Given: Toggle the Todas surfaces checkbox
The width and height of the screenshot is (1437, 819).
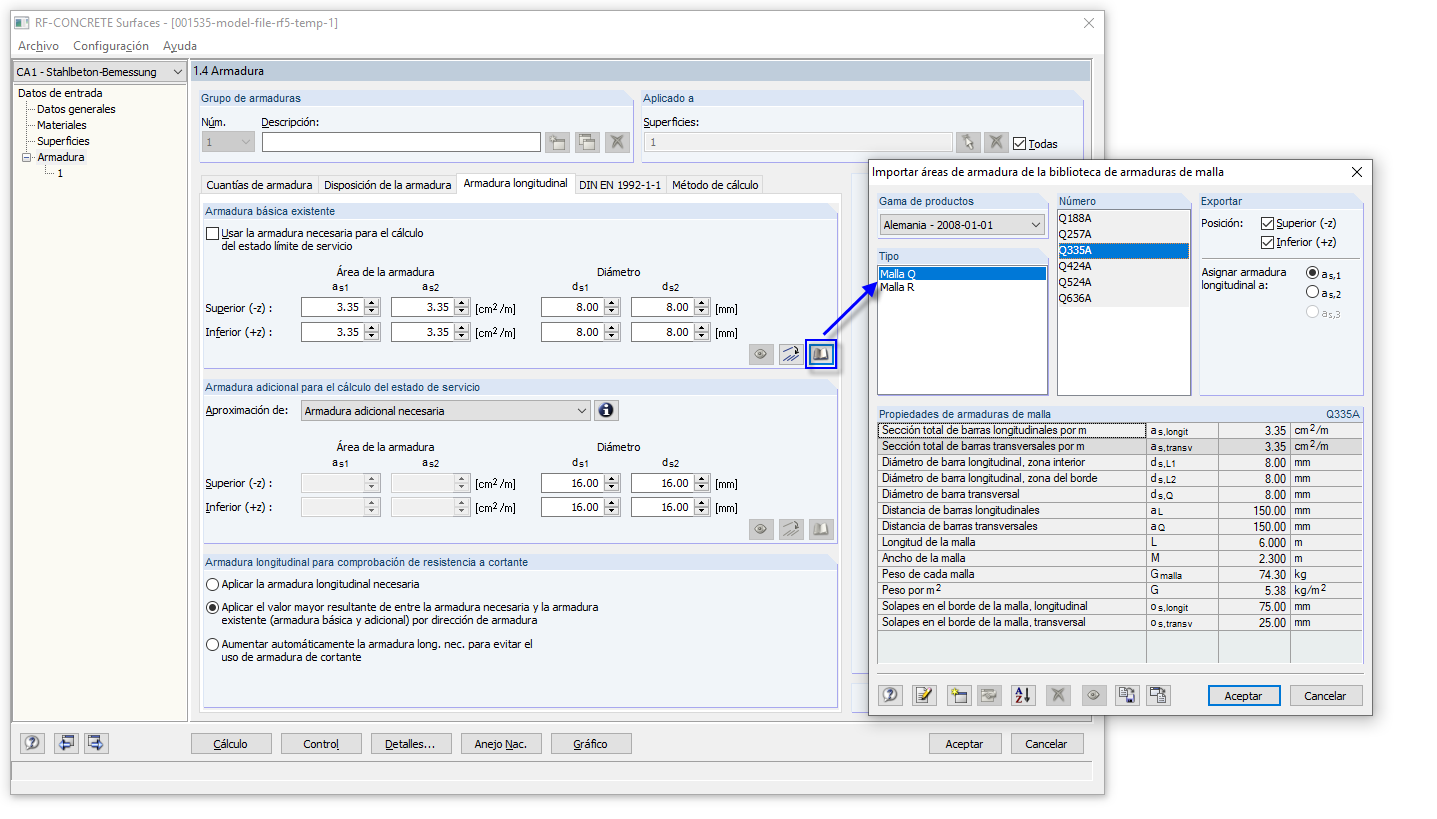Looking at the screenshot, I should coord(1019,144).
